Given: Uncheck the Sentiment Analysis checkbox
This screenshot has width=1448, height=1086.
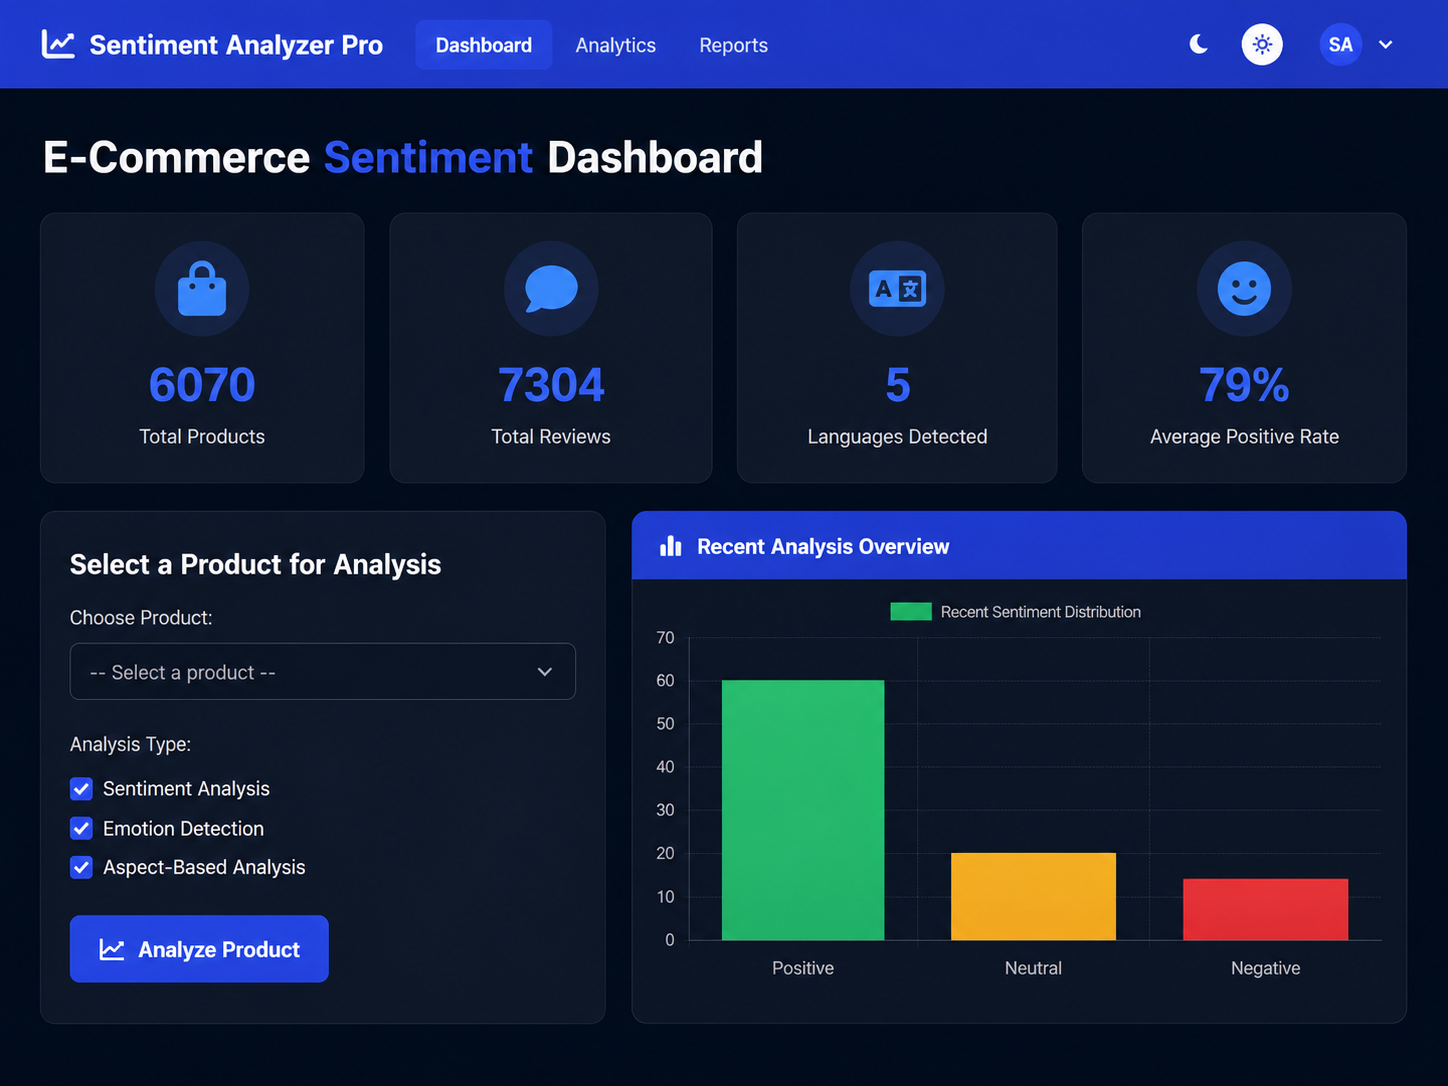Looking at the screenshot, I should [x=82, y=789].
